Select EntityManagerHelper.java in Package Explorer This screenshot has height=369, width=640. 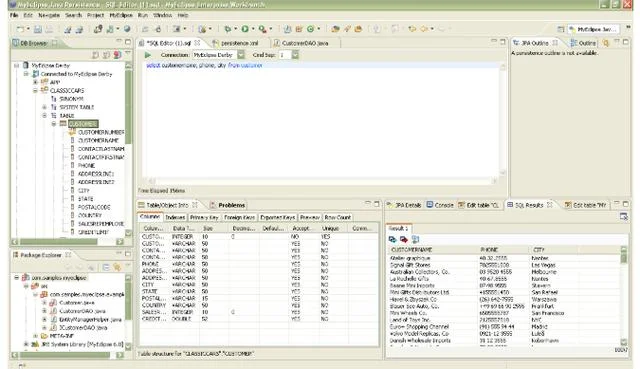coord(90,320)
